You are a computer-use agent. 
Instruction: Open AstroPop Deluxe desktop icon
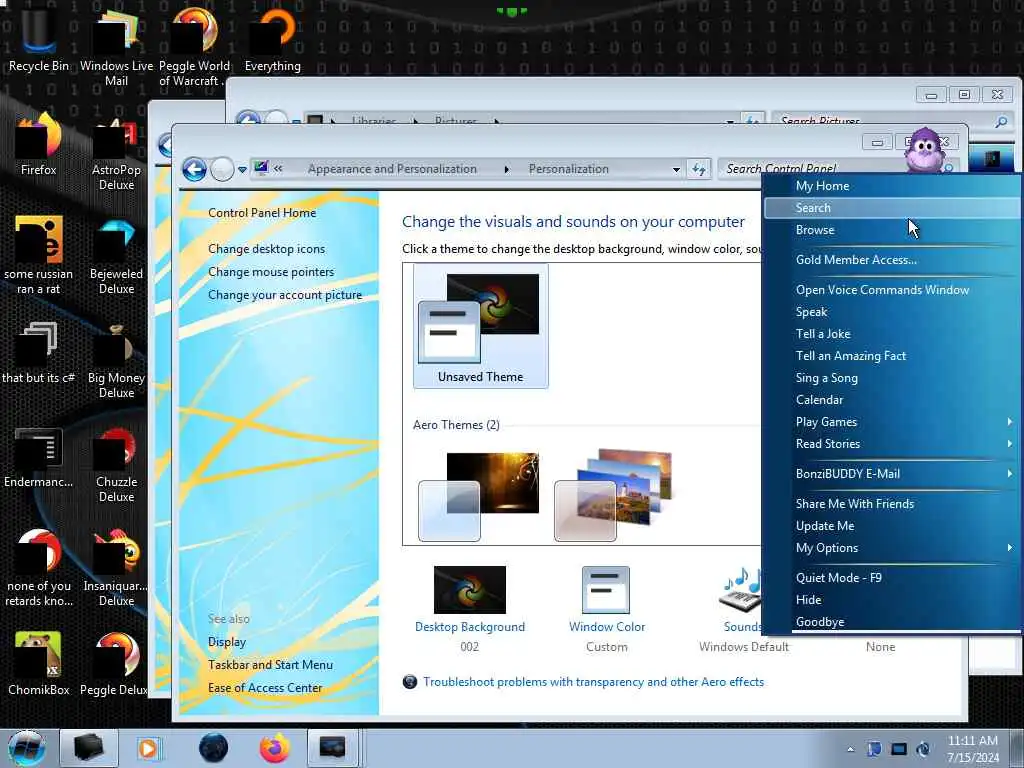(x=116, y=152)
